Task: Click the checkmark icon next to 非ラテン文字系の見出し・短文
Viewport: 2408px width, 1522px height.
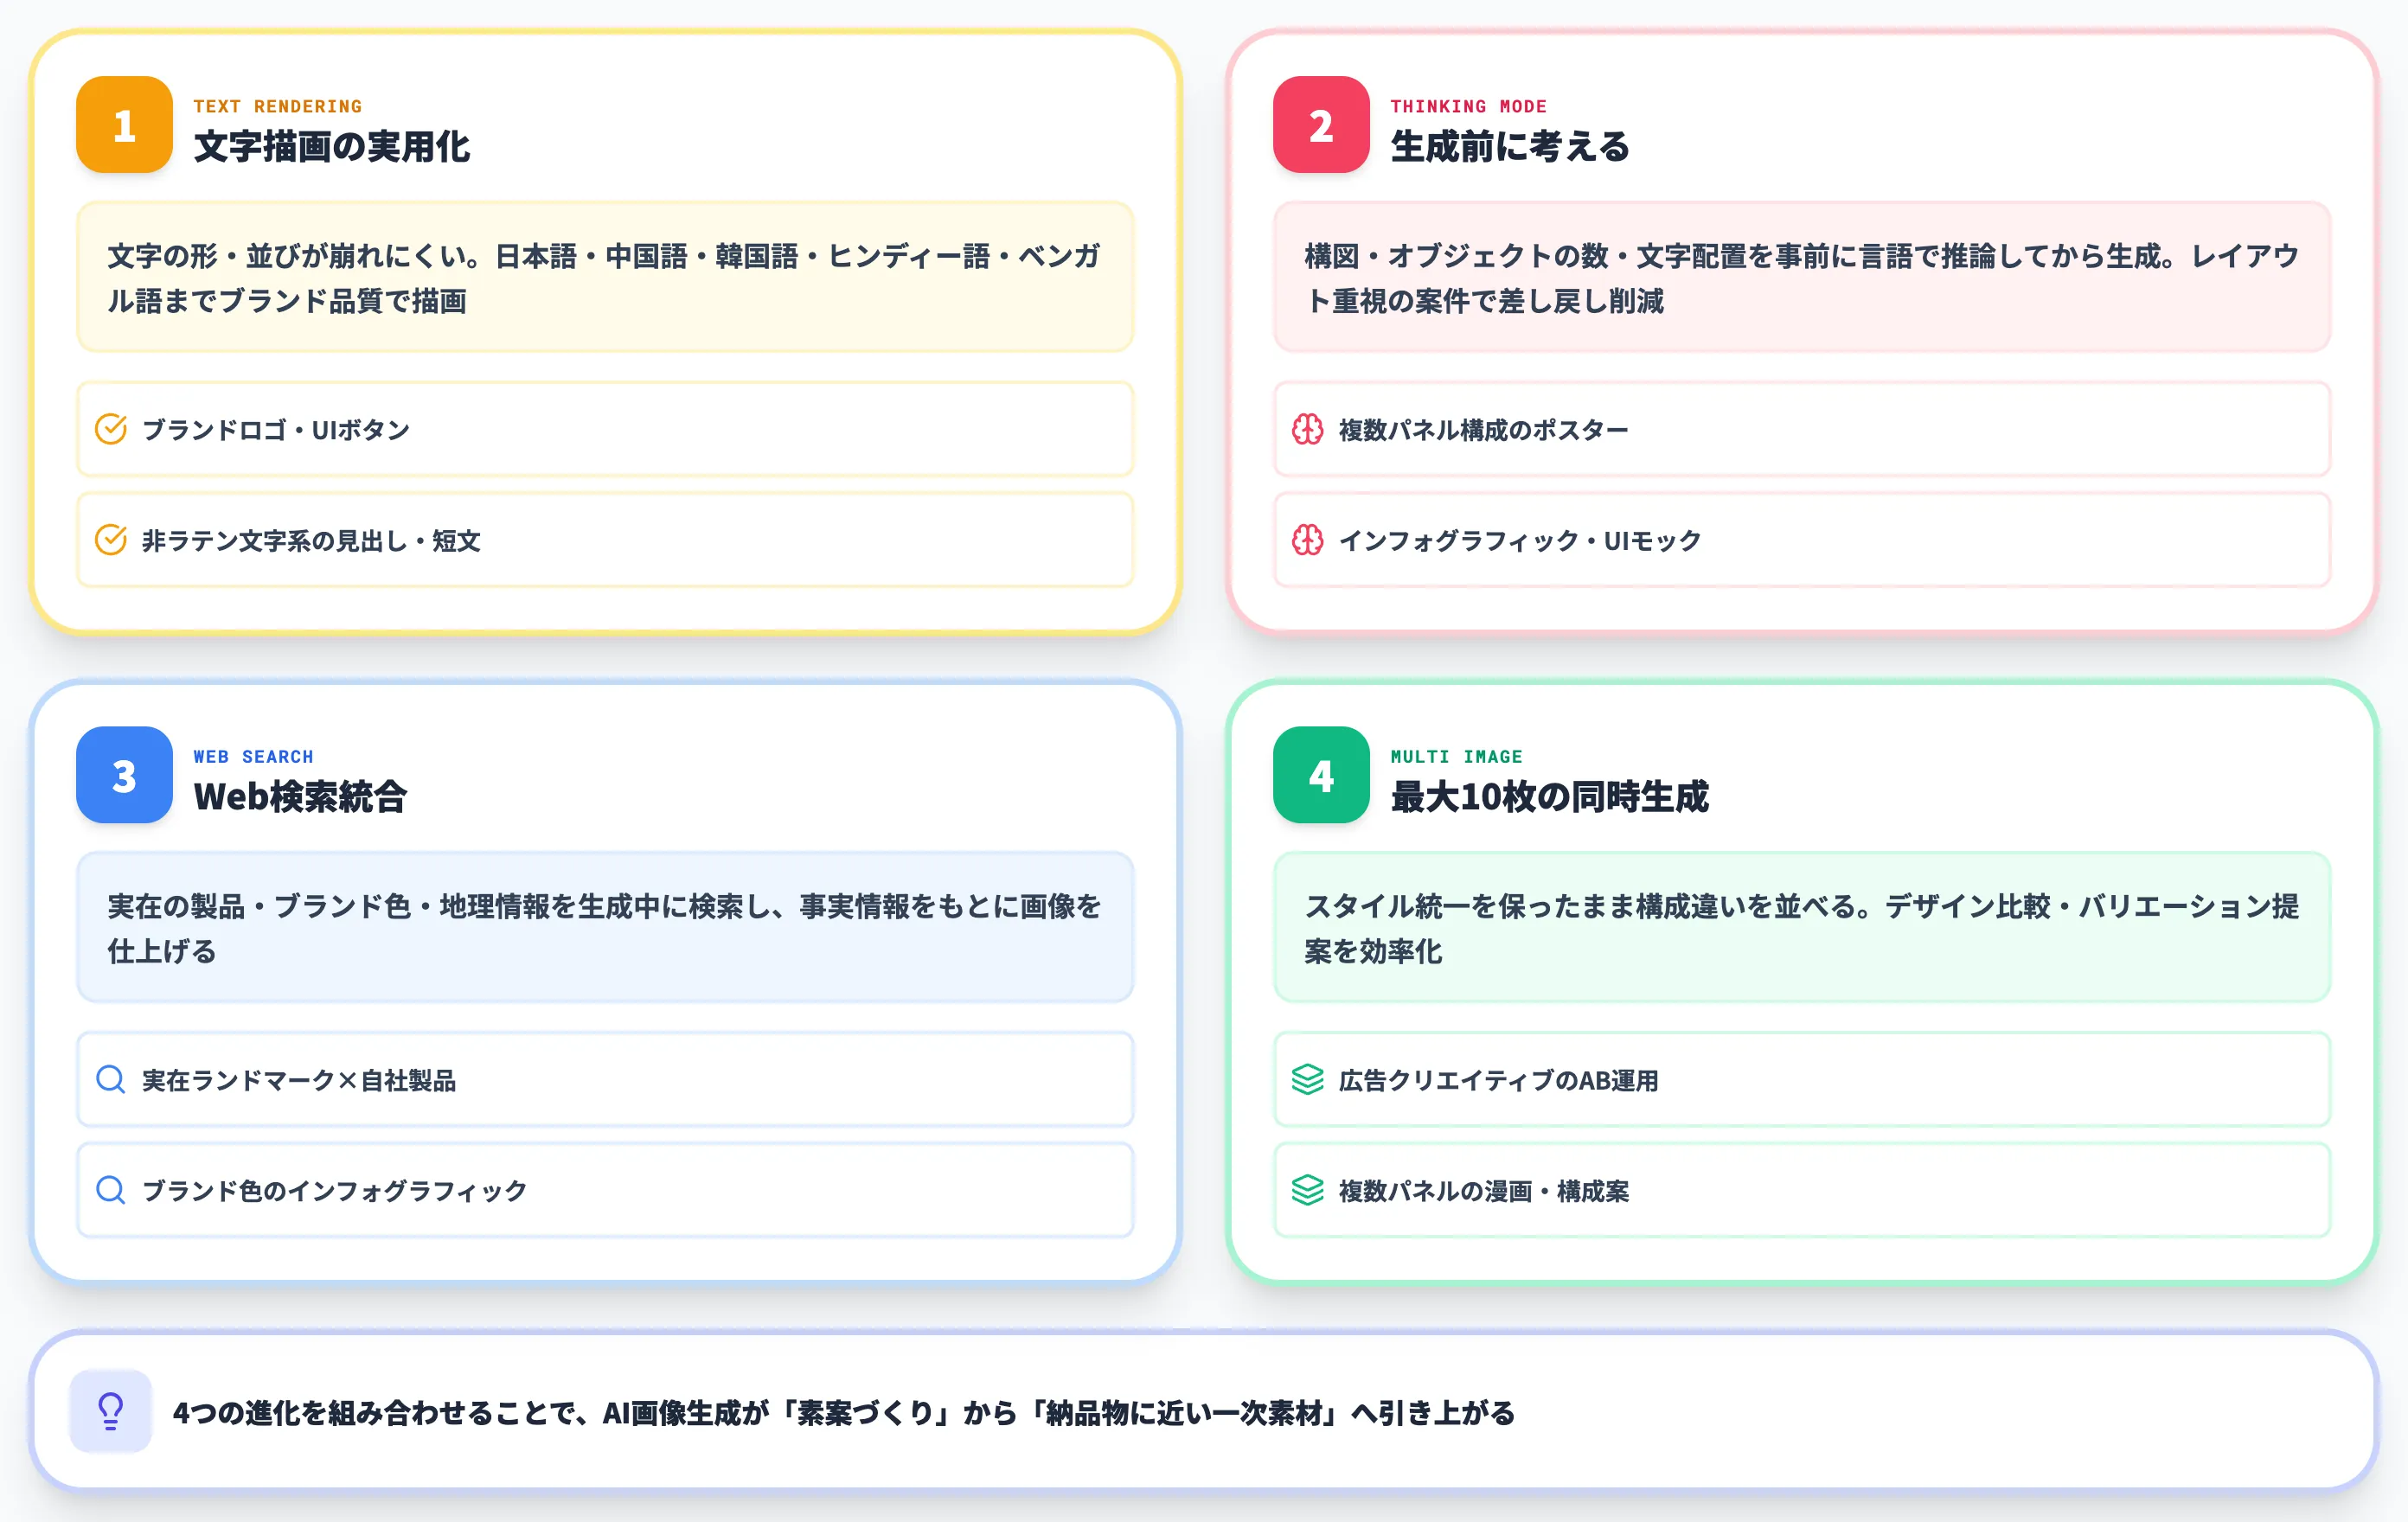Action: click(x=111, y=540)
